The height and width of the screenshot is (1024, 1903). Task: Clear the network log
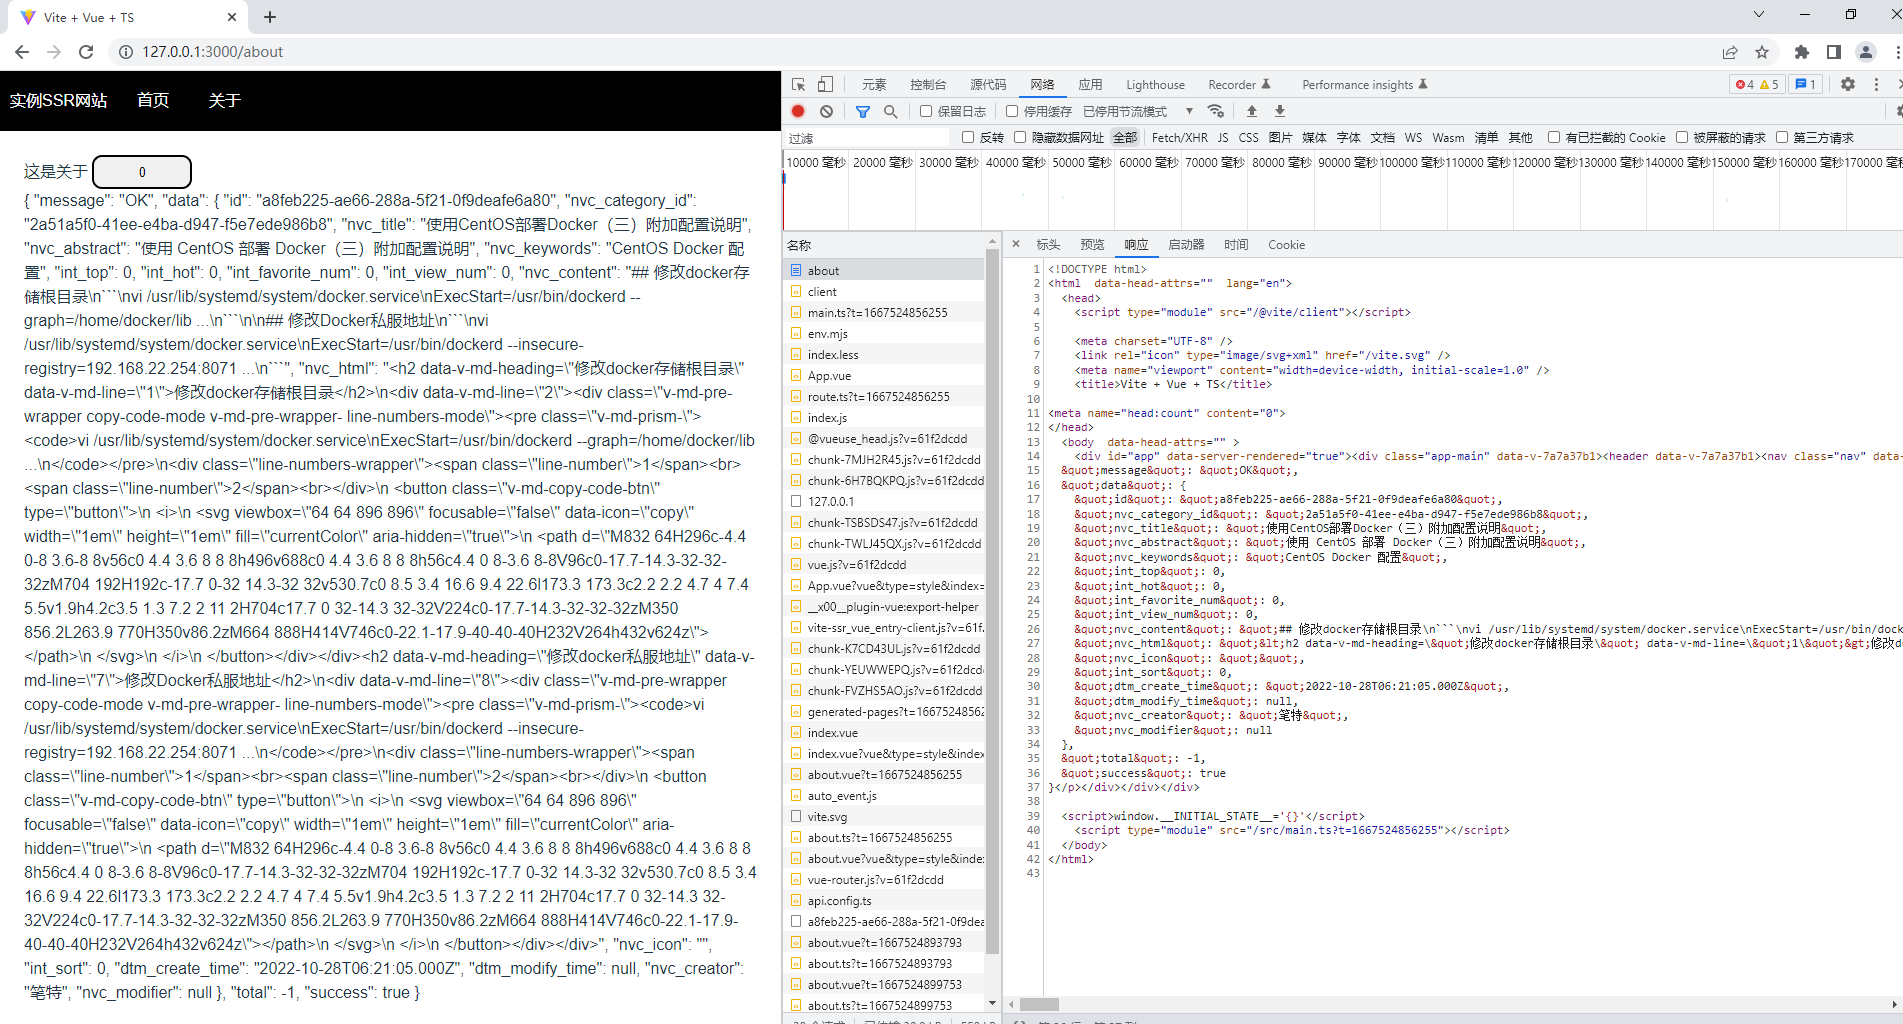tap(826, 111)
